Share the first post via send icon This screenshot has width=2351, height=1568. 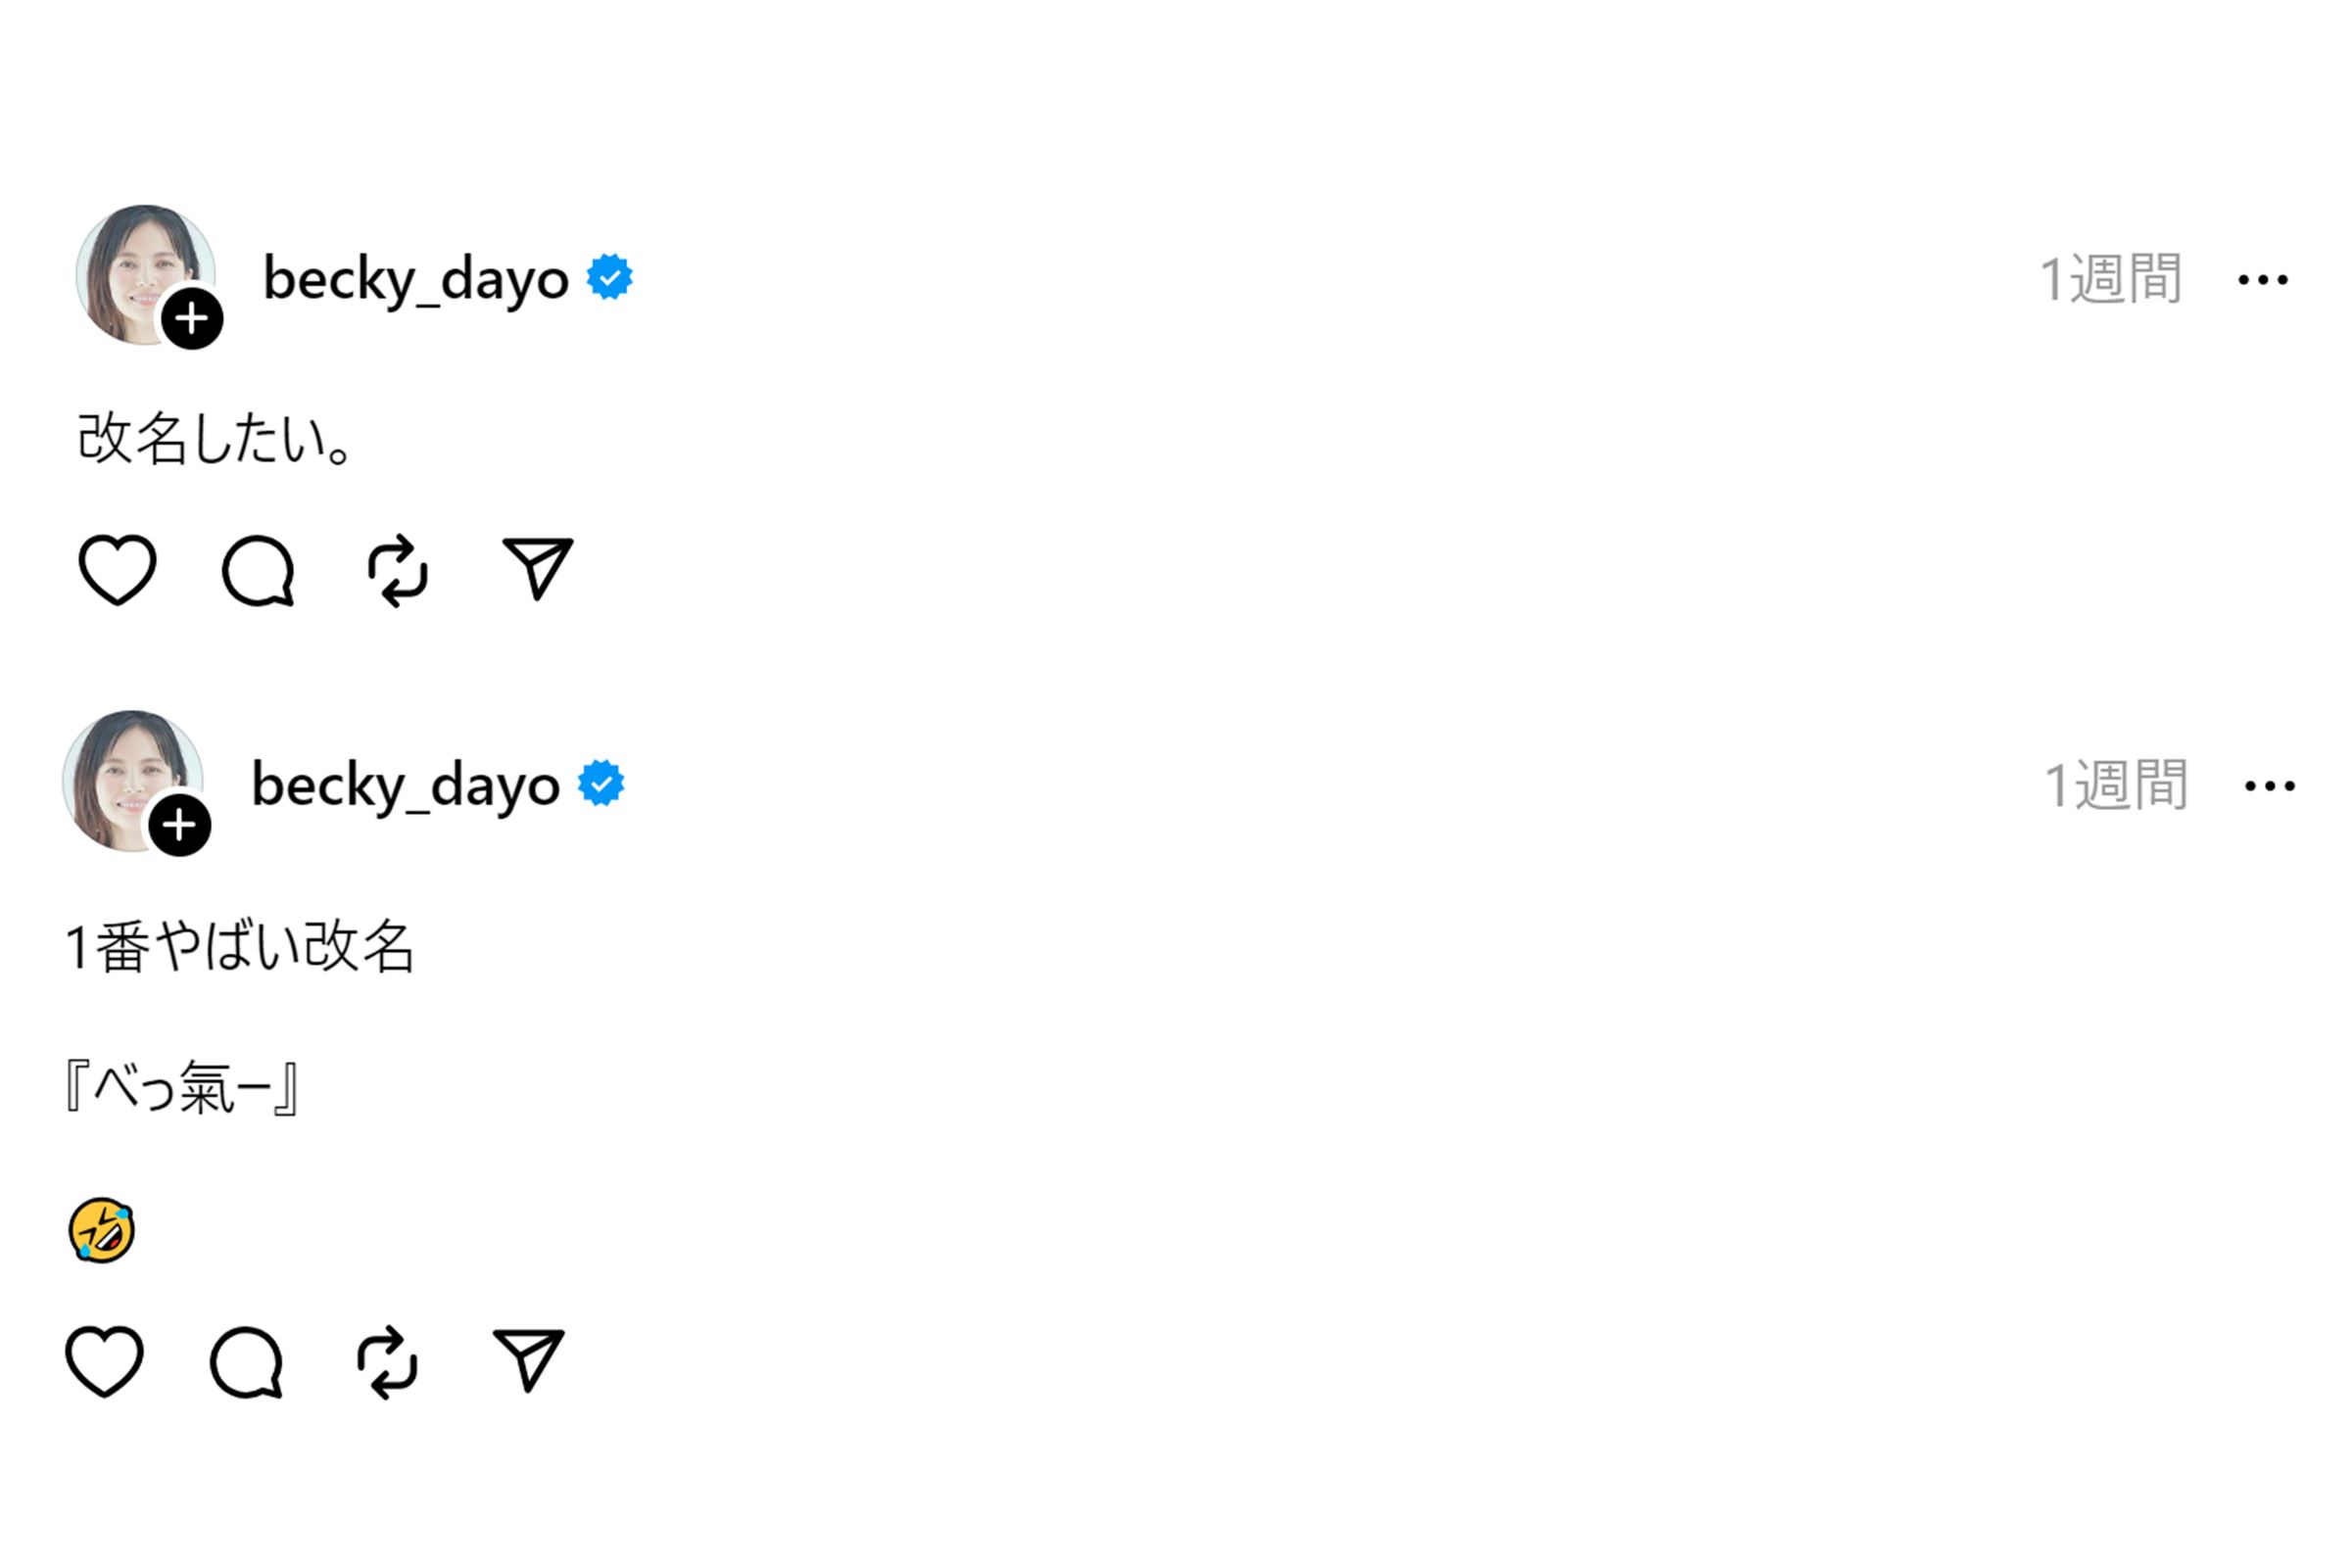[537, 568]
